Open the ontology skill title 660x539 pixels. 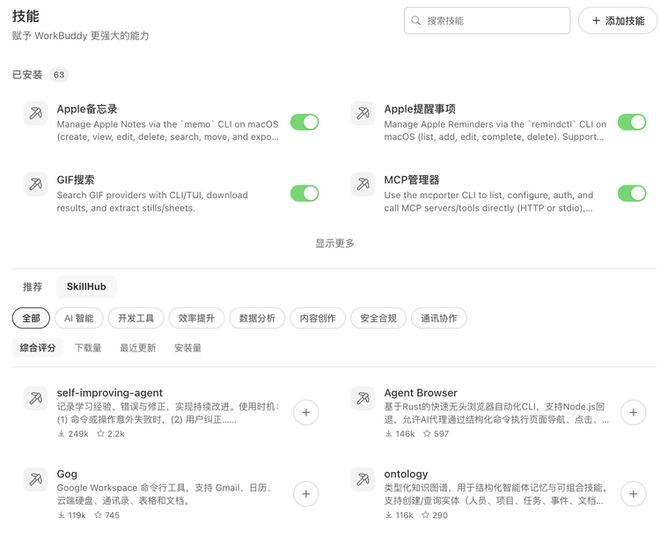coord(406,474)
